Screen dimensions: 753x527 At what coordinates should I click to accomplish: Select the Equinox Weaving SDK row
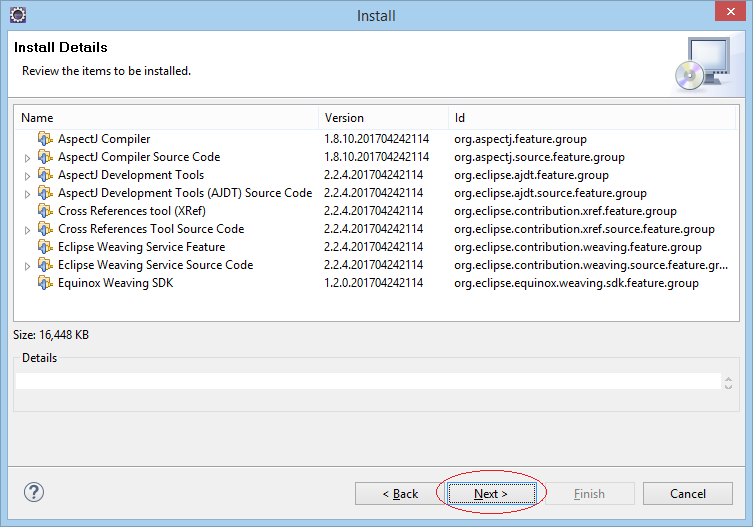coord(376,283)
